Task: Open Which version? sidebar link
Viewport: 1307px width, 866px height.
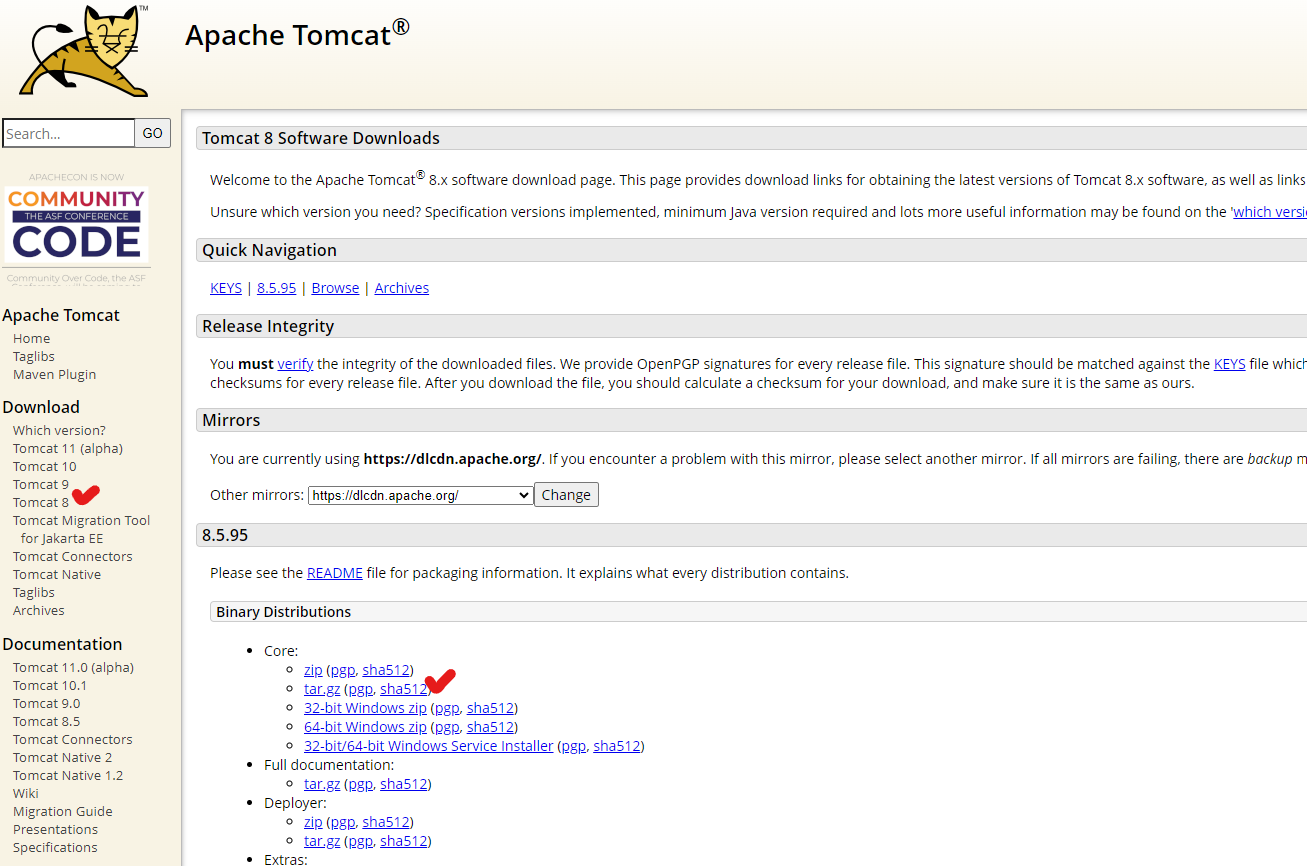Action: (x=59, y=431)
